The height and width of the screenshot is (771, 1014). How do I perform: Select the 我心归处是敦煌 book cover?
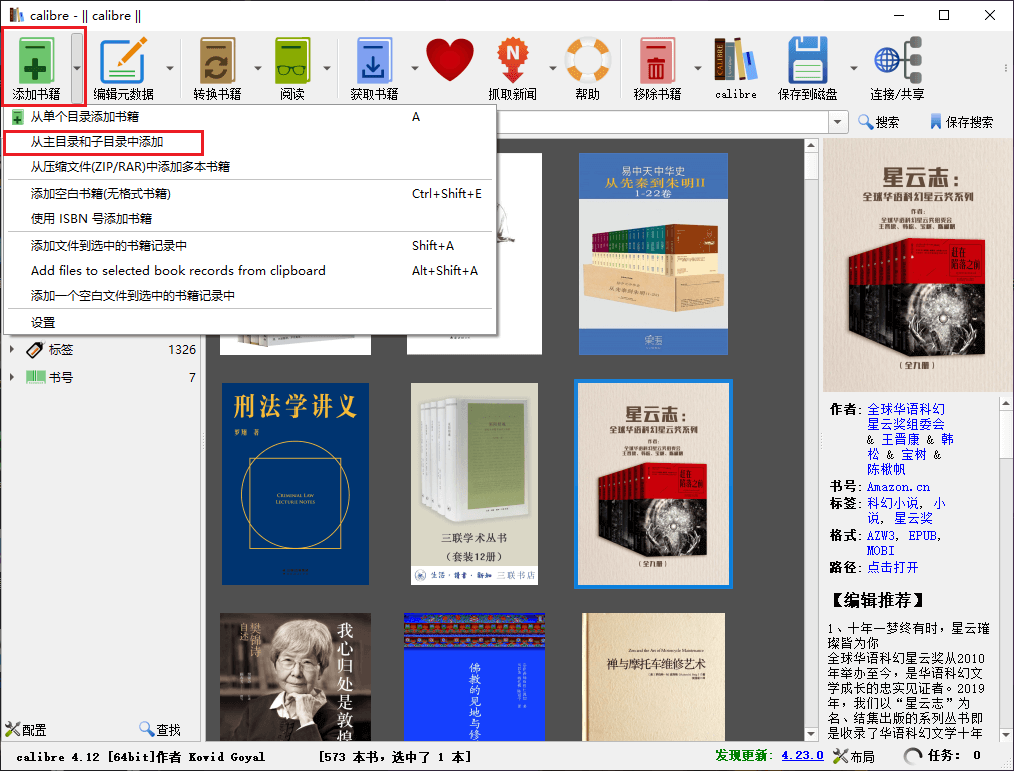click(296, 677)
